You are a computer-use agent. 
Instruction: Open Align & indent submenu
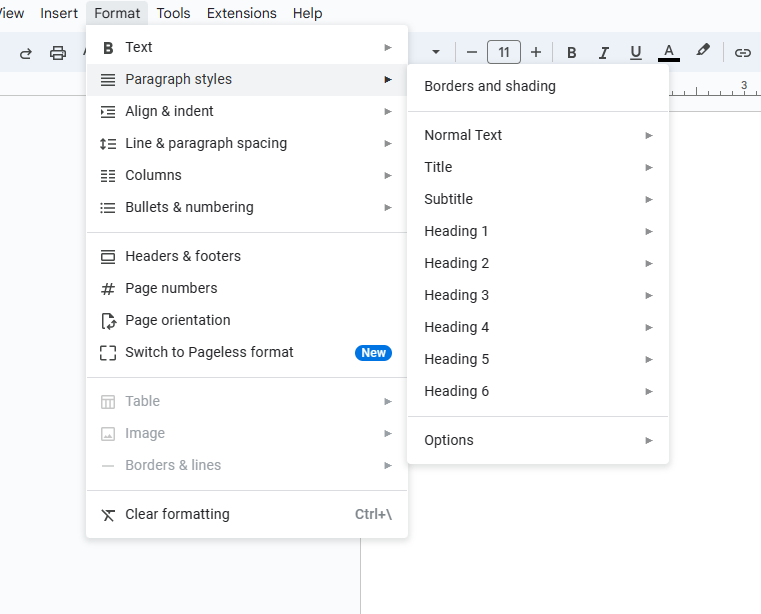(x=247, y=112)
